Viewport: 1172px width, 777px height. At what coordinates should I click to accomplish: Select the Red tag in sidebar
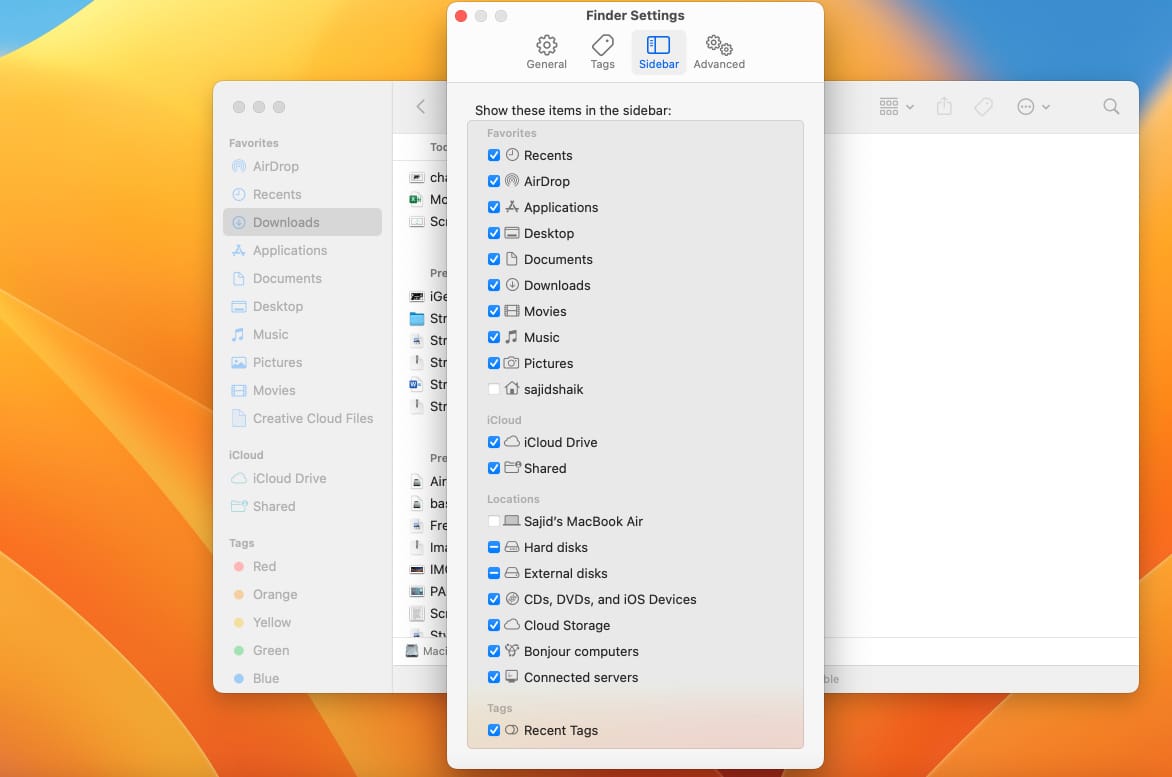[x=264, y=567]
